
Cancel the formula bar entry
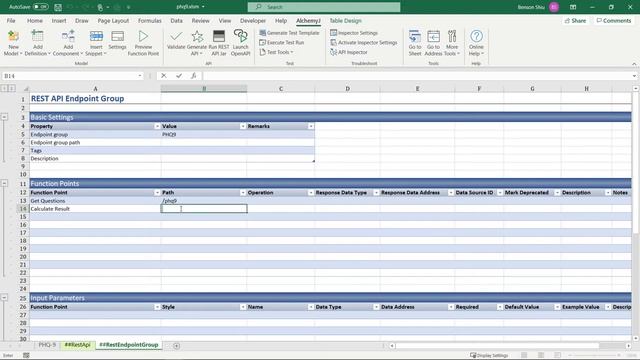pyautogui.click(x=164, y=76)
